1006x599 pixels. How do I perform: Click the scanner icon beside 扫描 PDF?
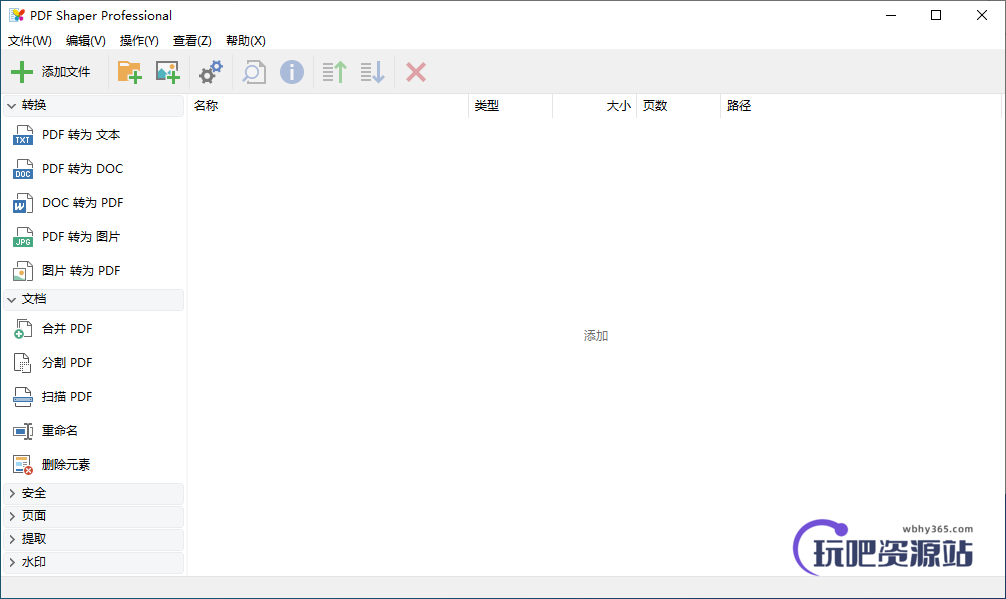(23, 397)
